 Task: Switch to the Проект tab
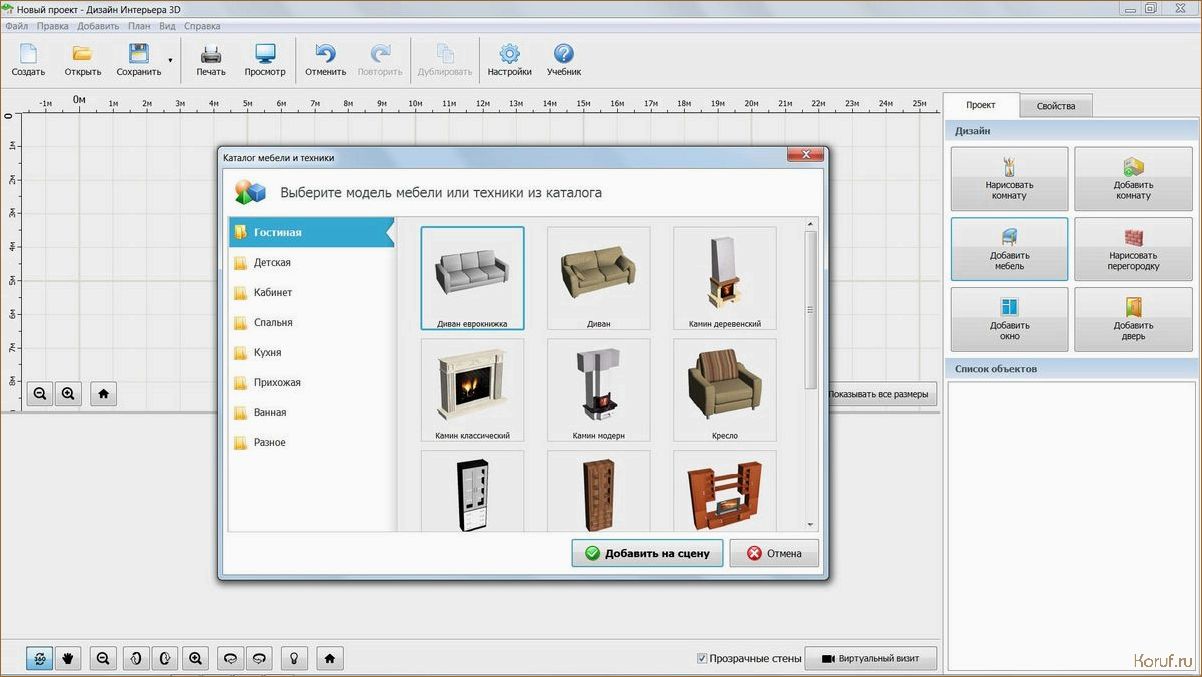981,105
